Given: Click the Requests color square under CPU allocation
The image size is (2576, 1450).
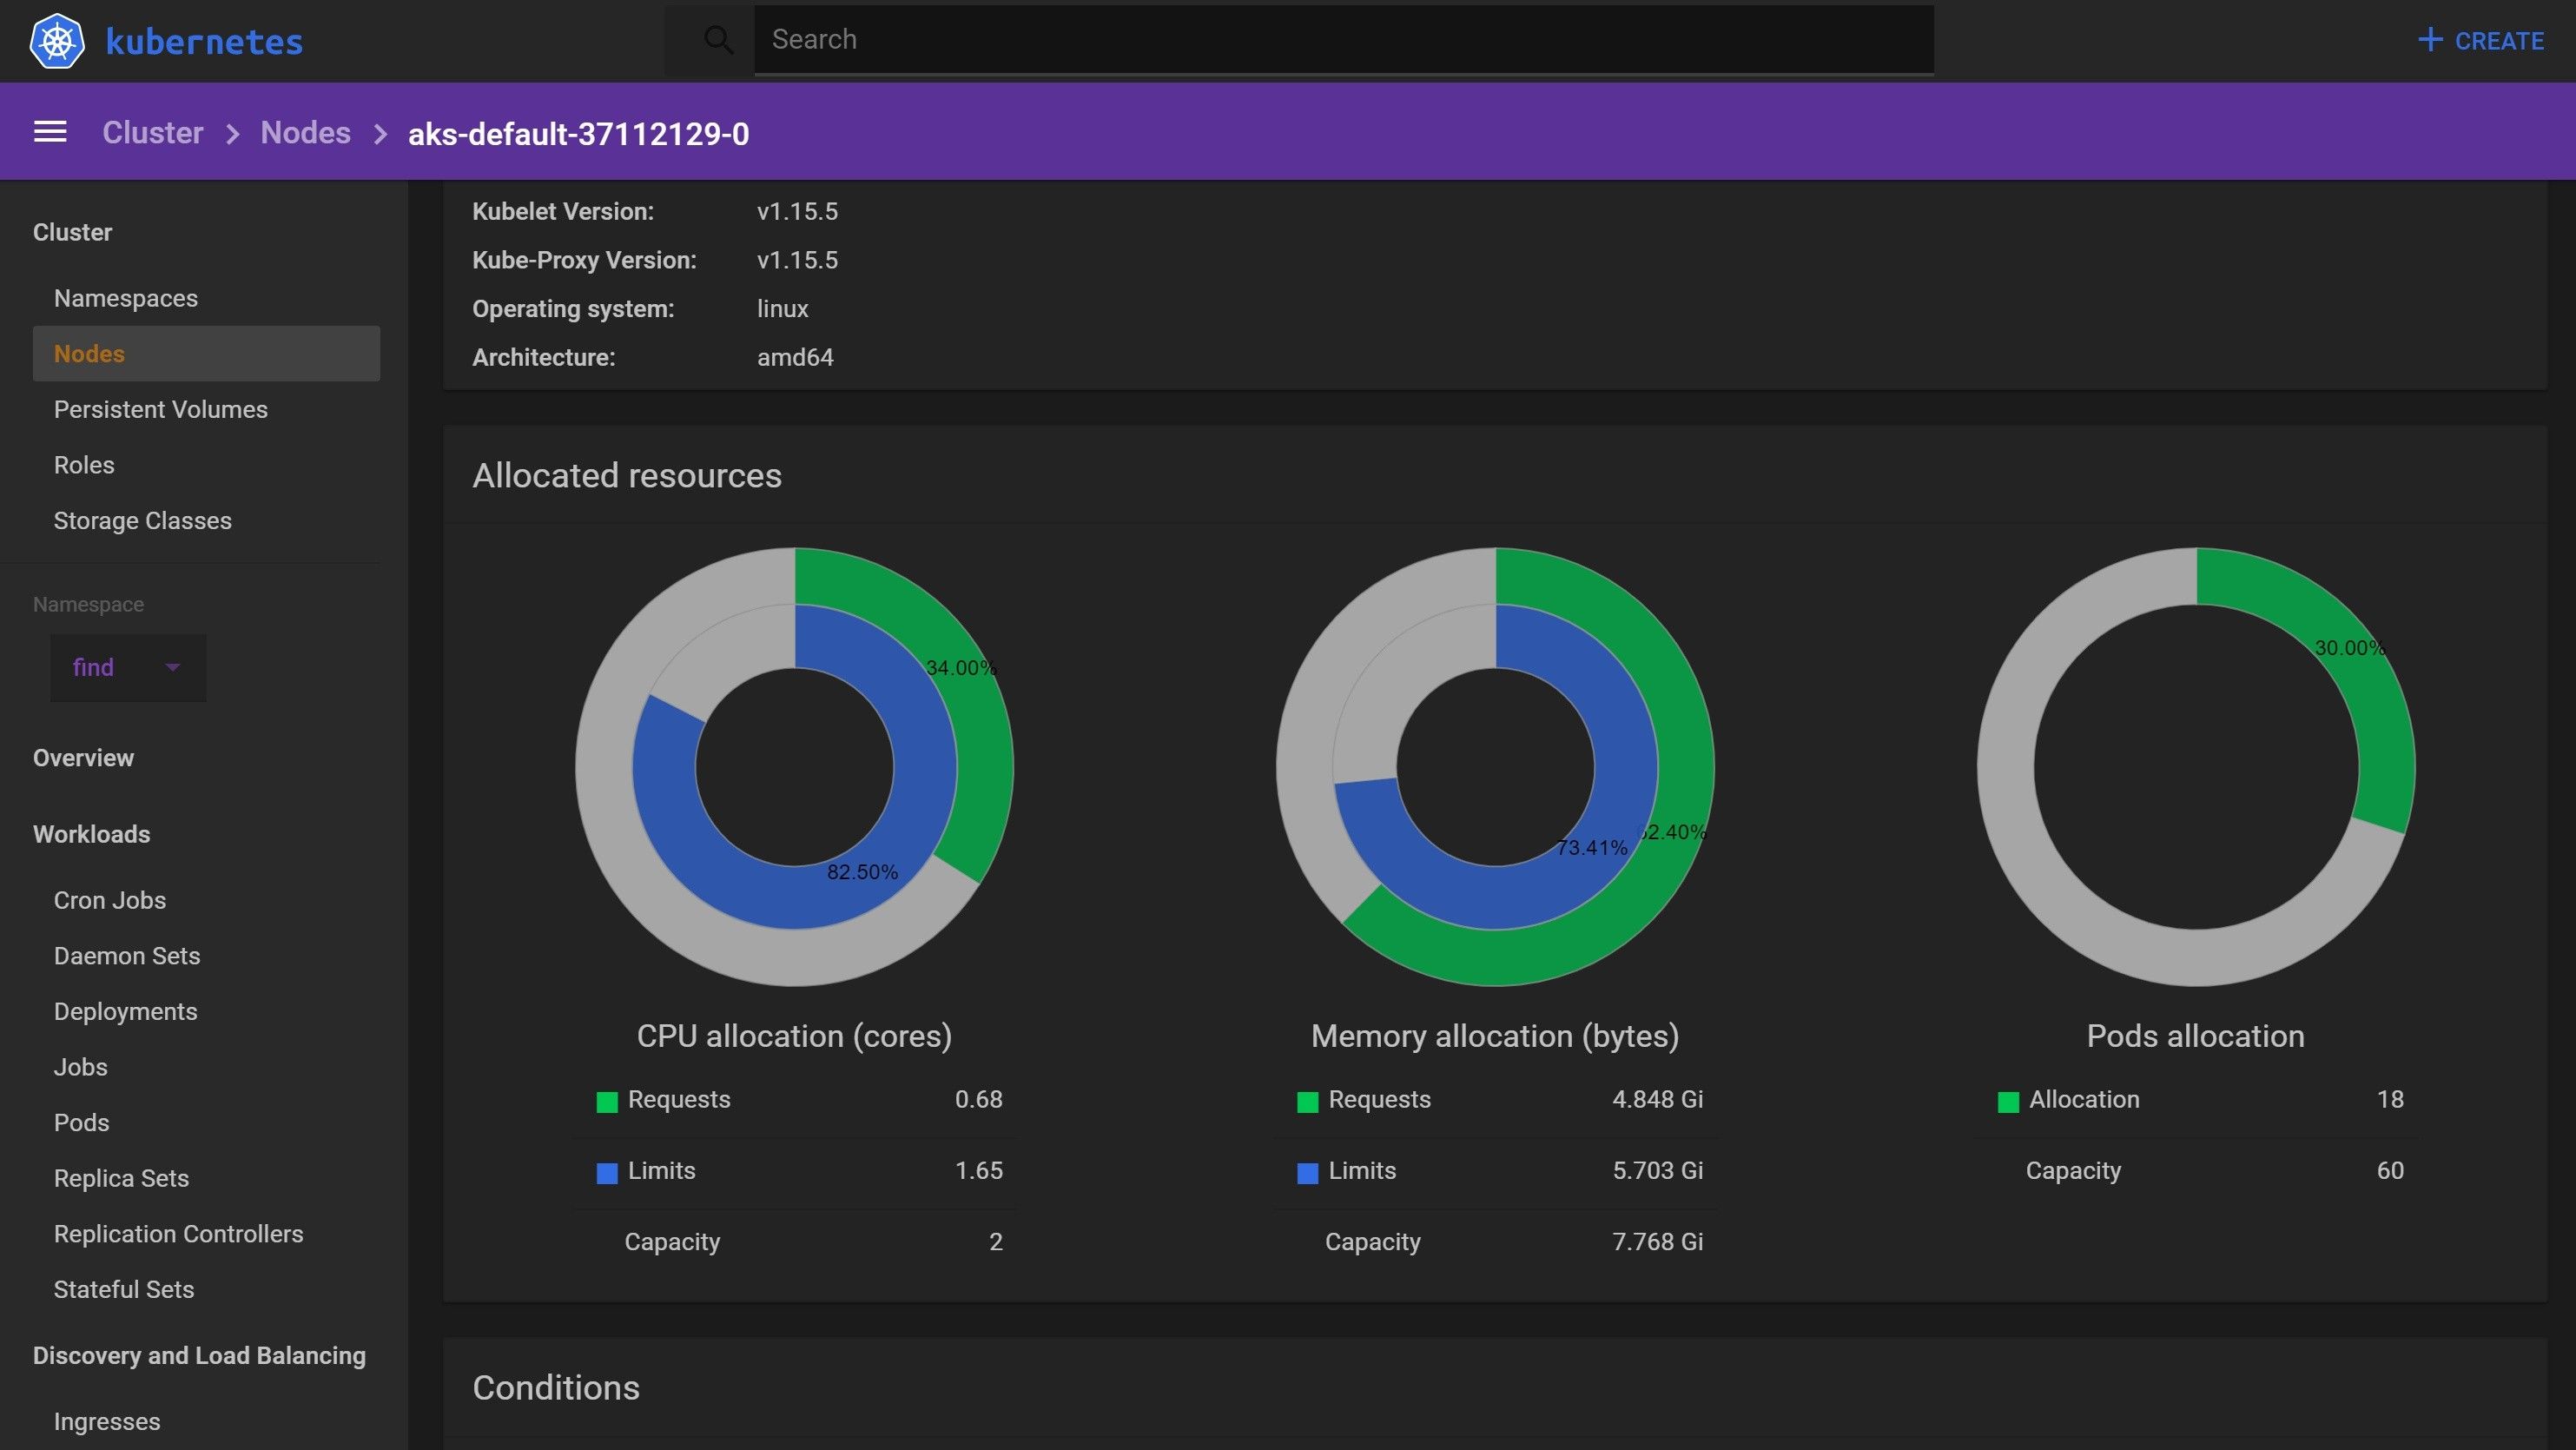Looking at the screenshot, I should tap(606, 1100).
